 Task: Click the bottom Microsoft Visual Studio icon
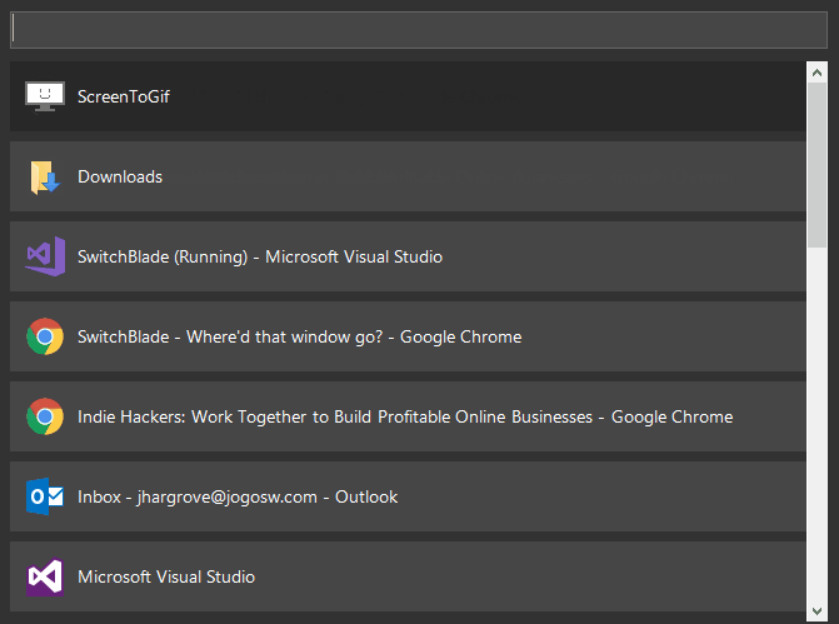pos(45,577)
